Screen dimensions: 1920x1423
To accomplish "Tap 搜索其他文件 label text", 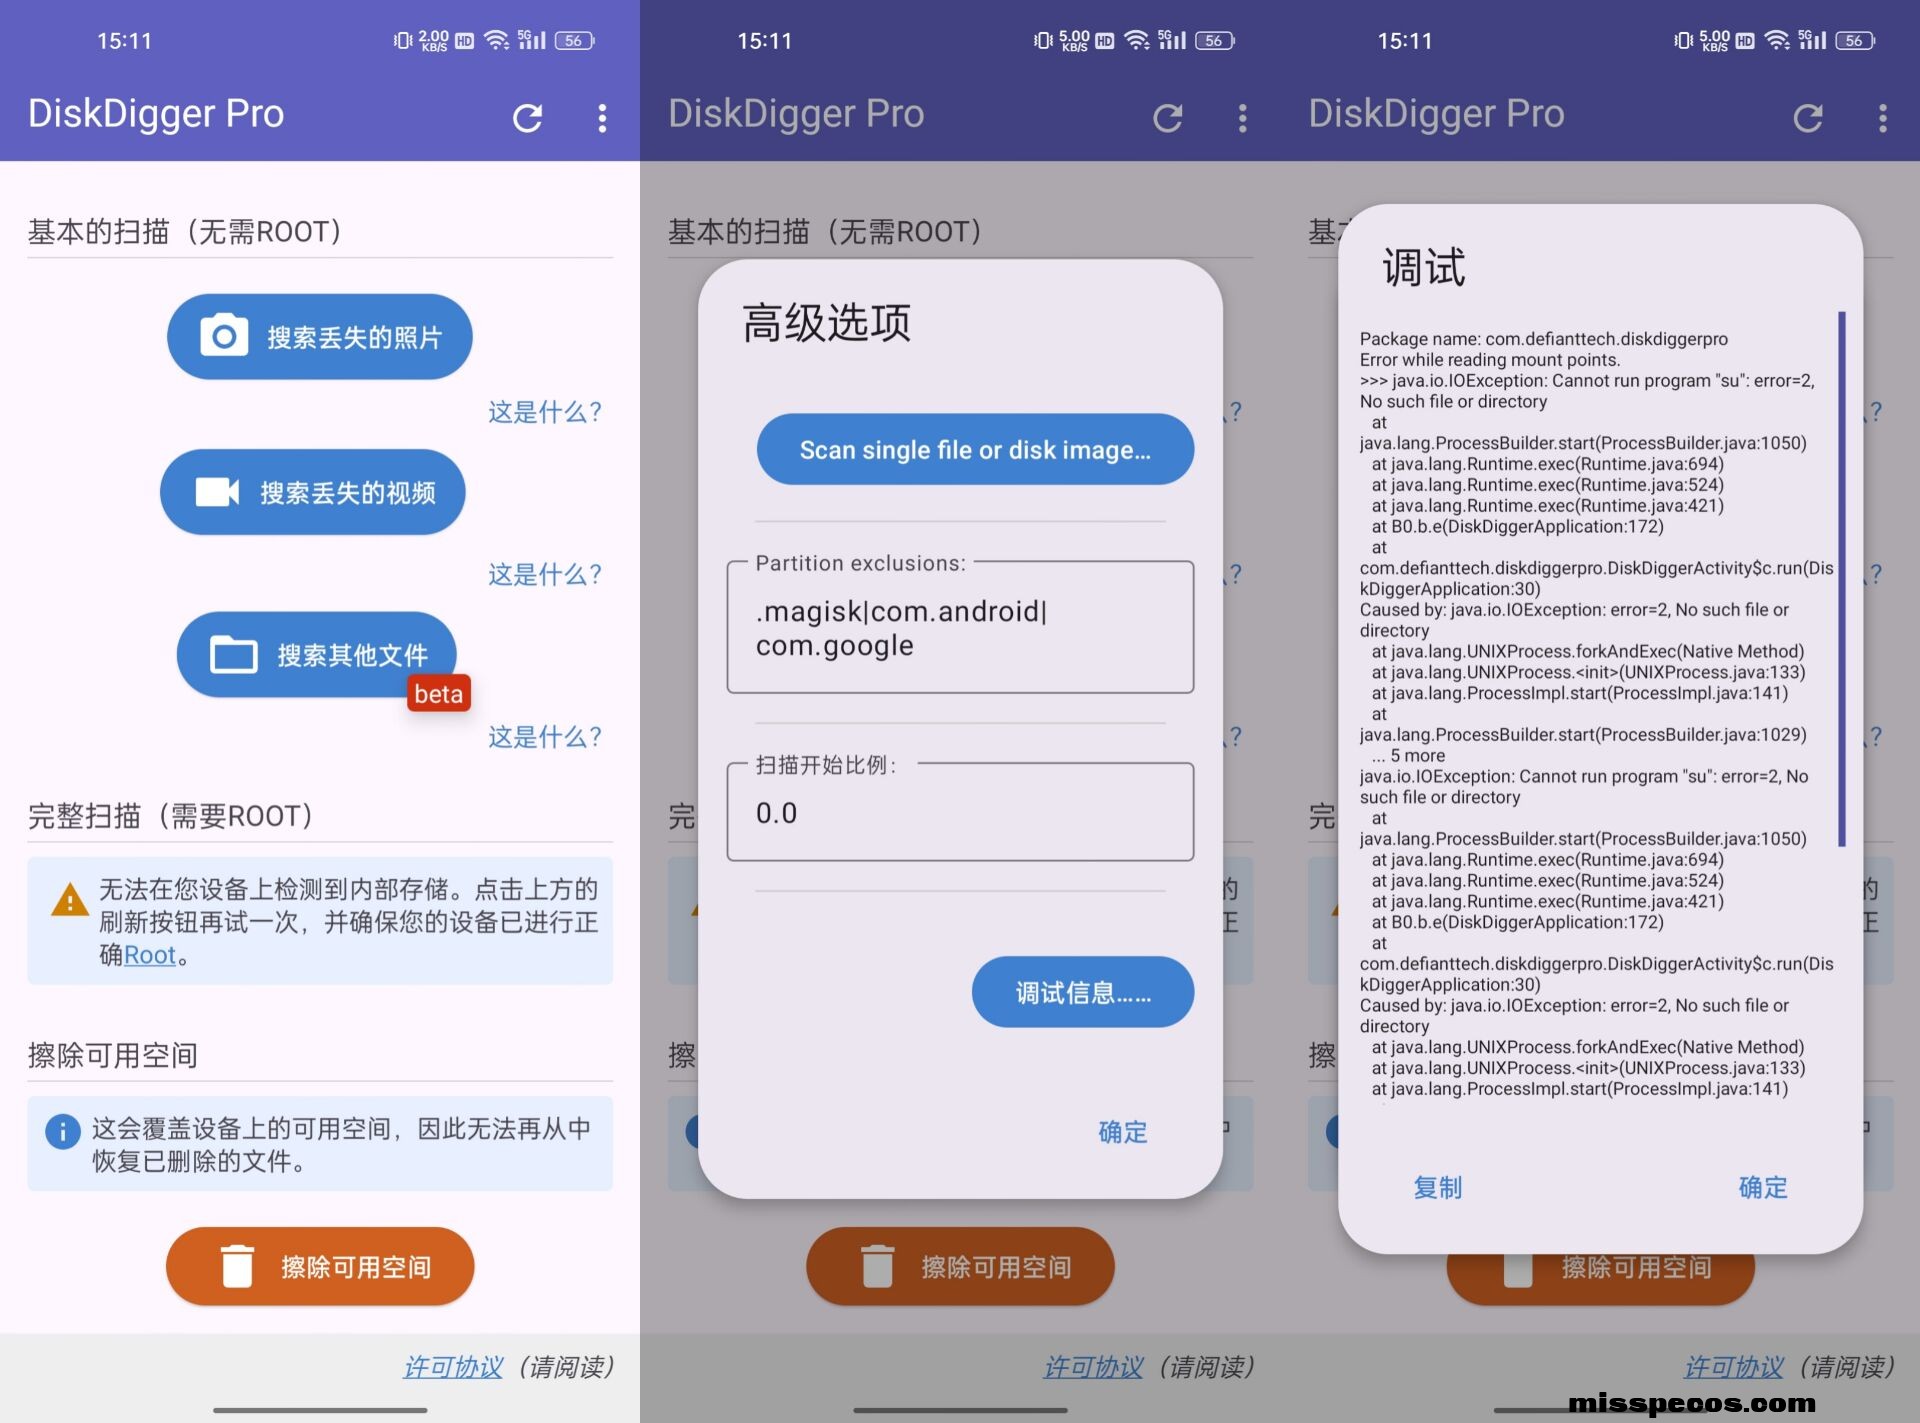I will point(352,655).
